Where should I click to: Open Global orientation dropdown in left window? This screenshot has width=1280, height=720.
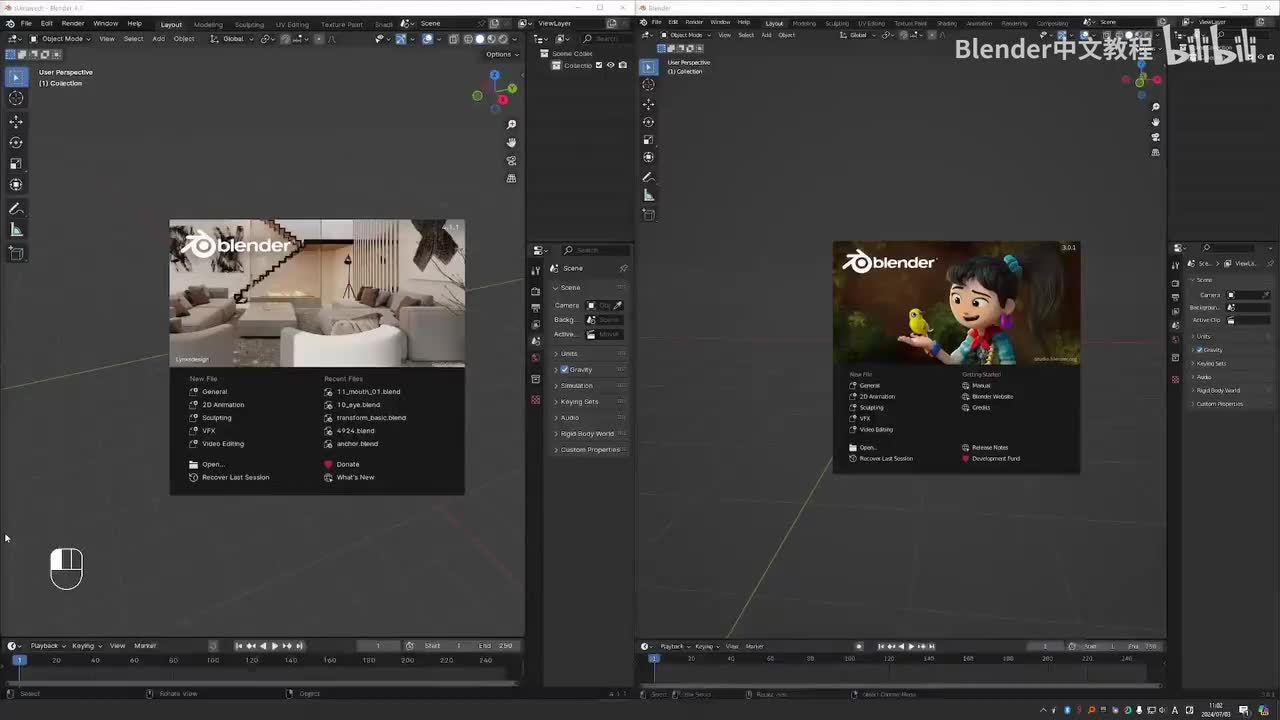232,39
